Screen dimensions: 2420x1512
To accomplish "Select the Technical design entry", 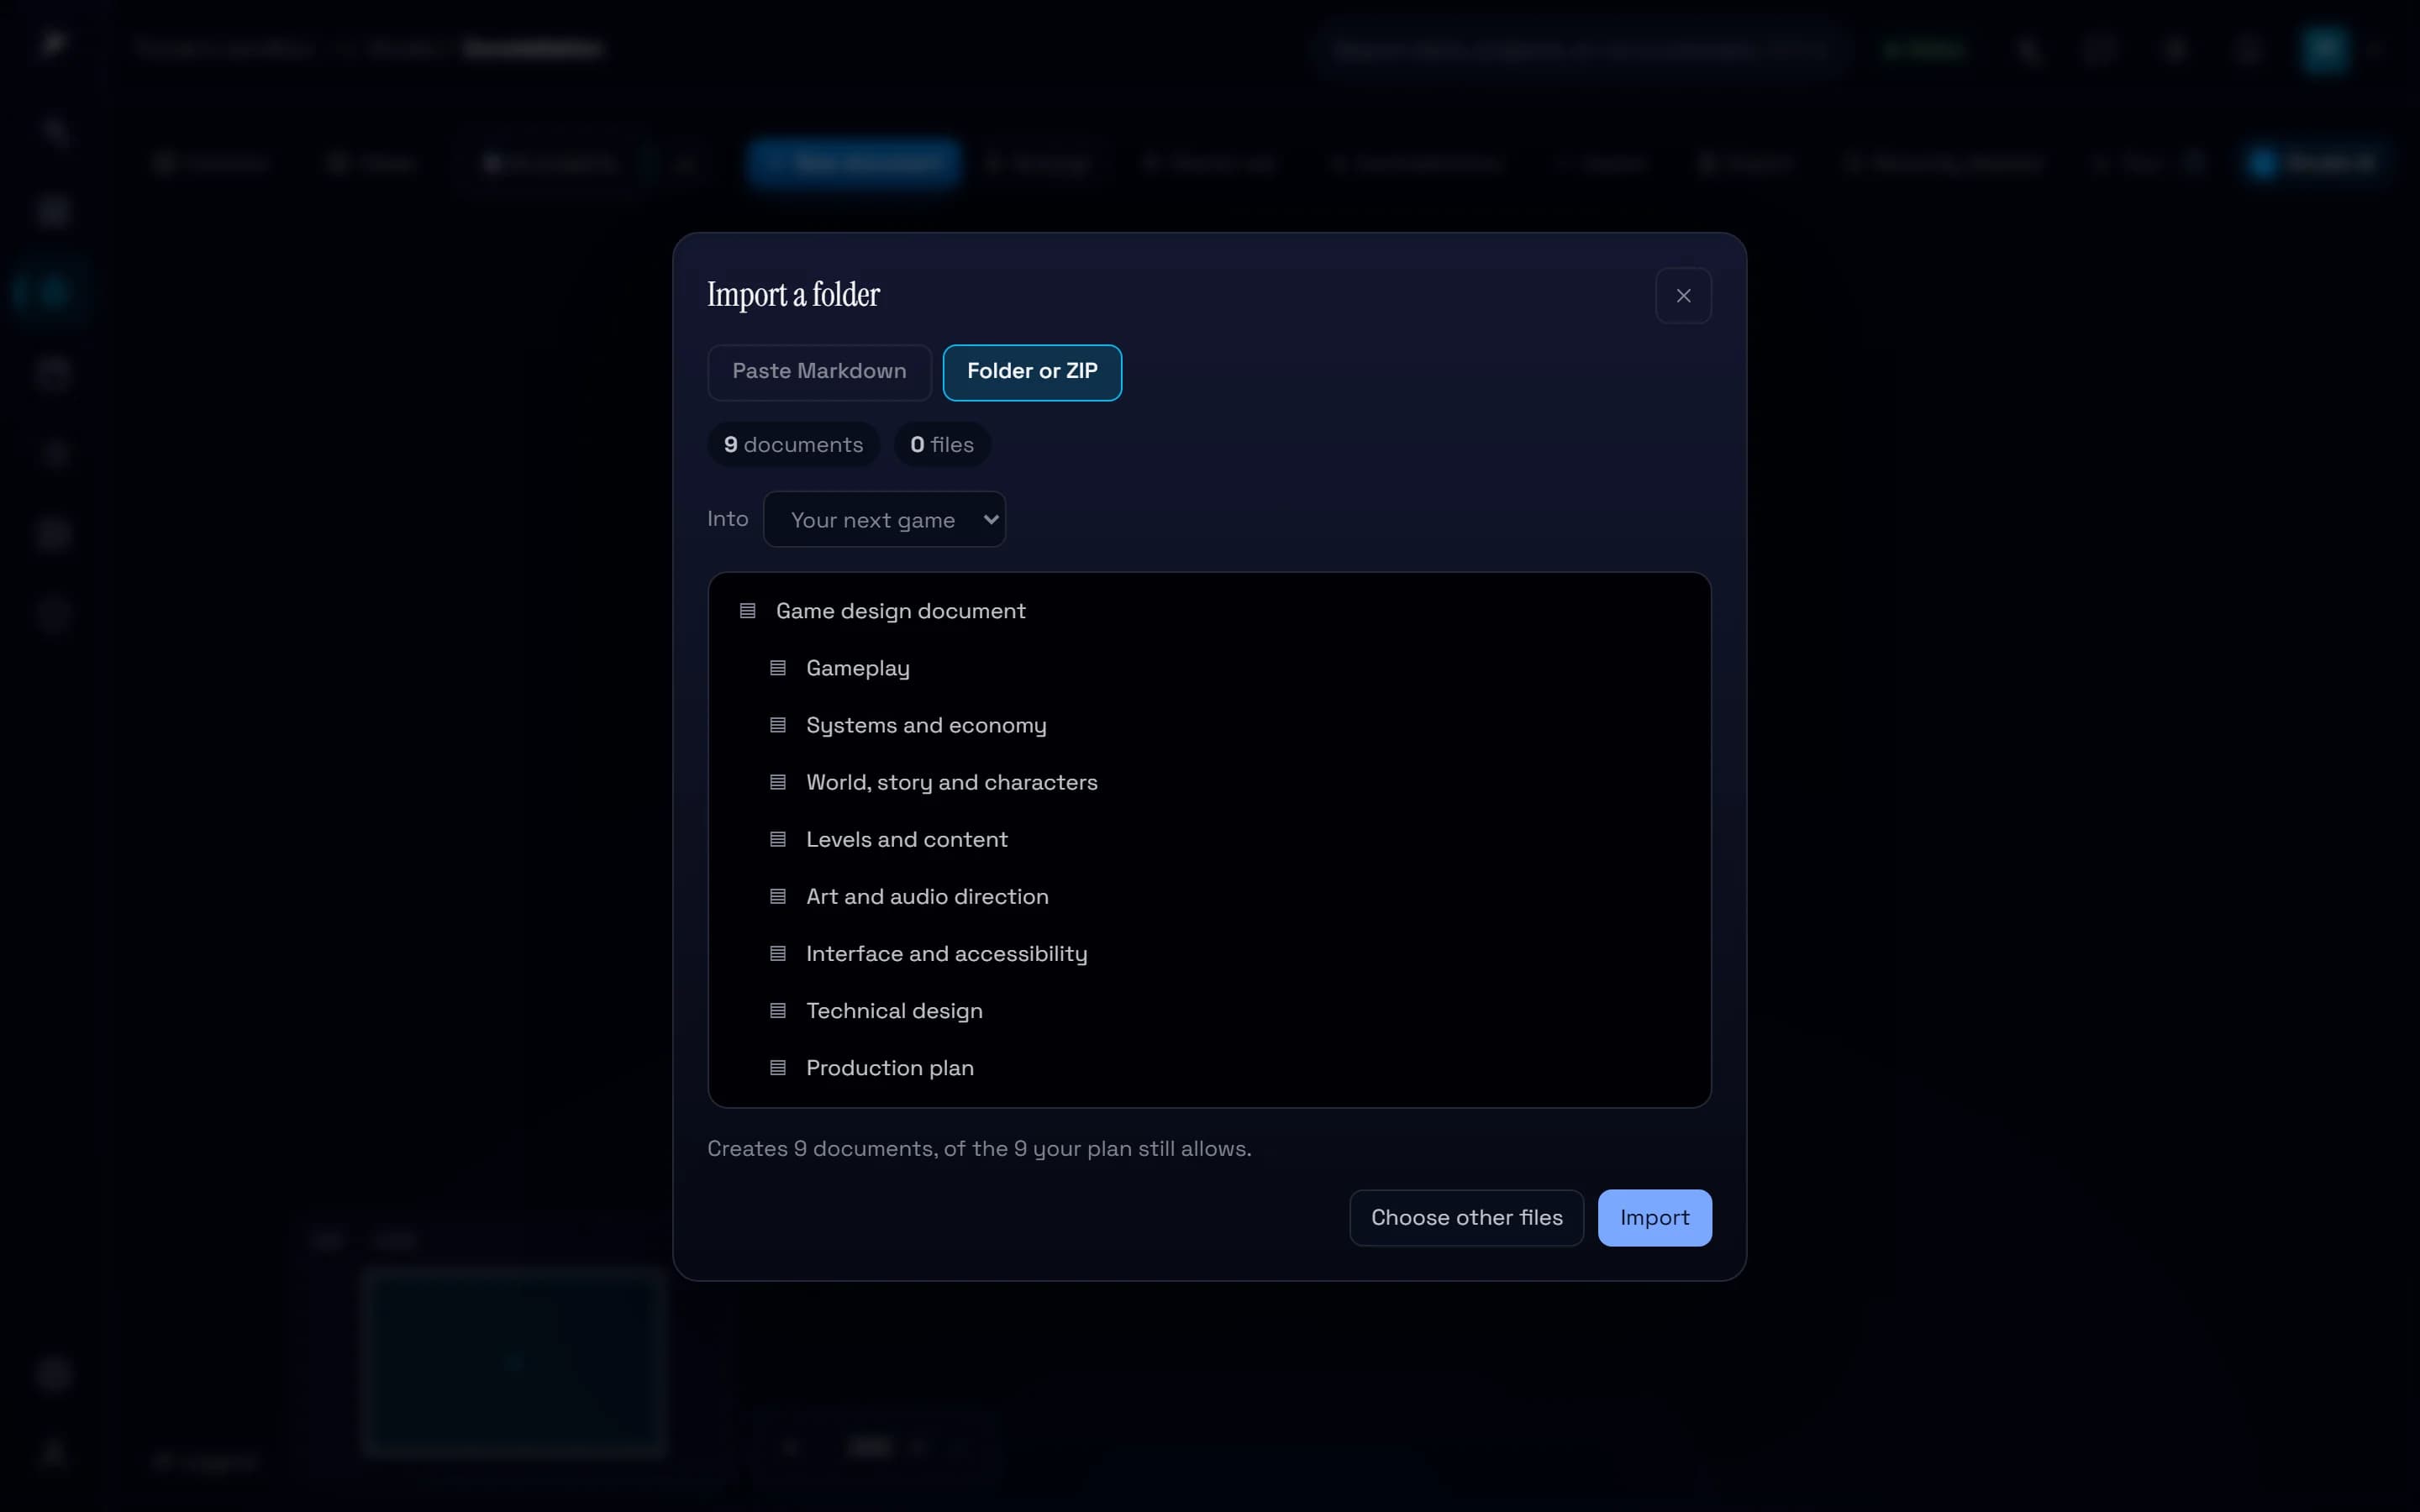I will 894,1010.
